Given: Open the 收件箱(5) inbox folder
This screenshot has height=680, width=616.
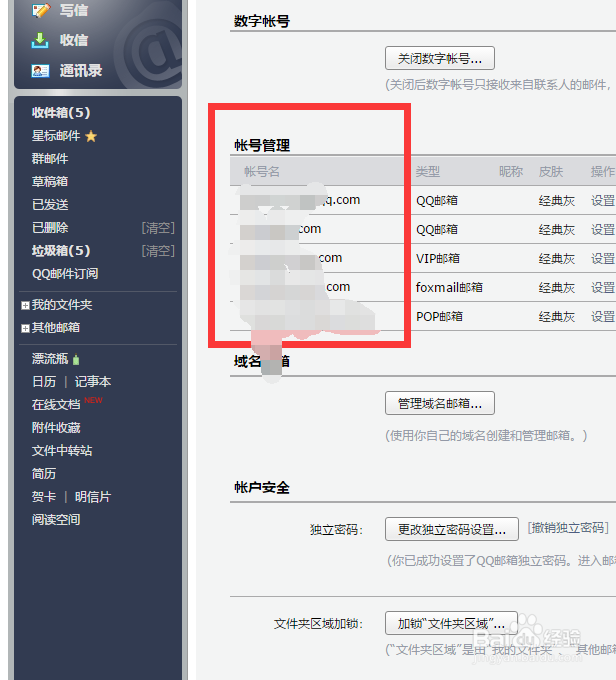Looking at the screenshot, I should (61, 113).
